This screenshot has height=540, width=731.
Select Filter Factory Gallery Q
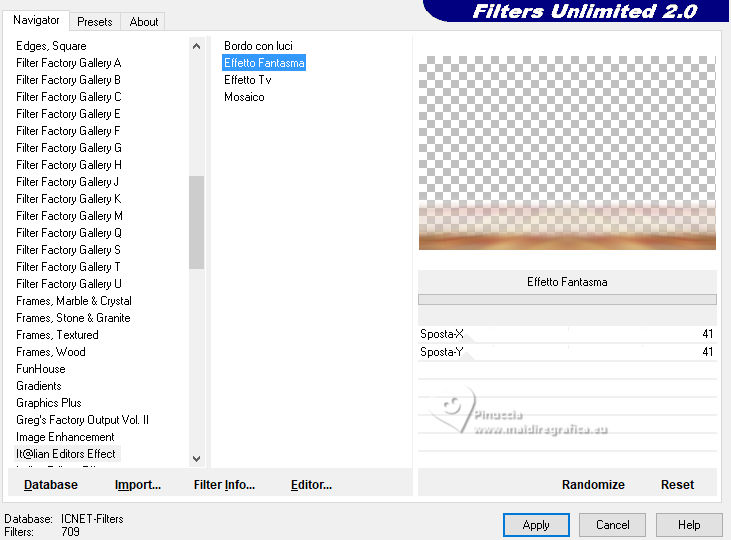click(x=69, y=233)
